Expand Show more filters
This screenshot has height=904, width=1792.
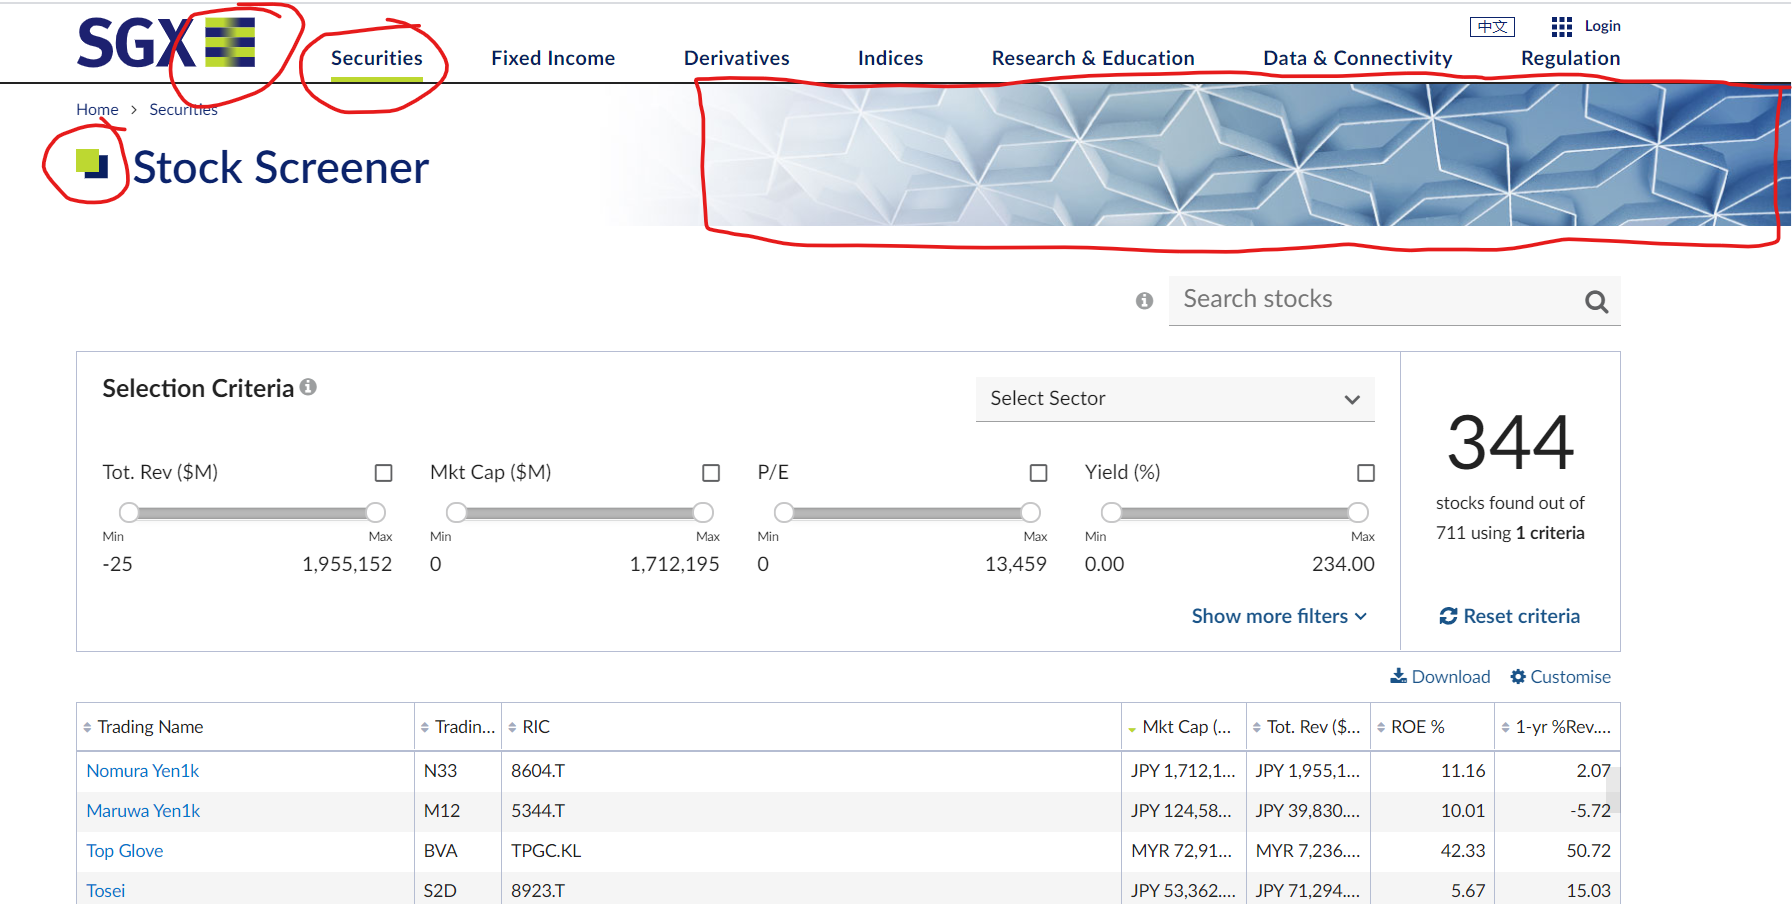tap(1279, 616)
